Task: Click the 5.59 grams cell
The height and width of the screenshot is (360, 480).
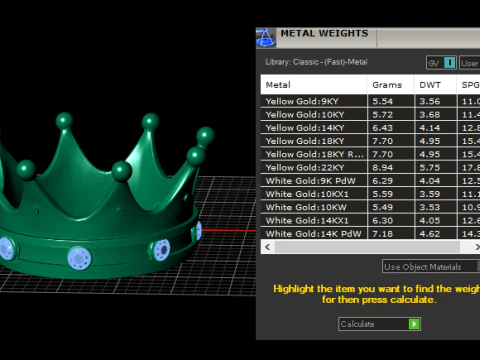Action: 391,194
